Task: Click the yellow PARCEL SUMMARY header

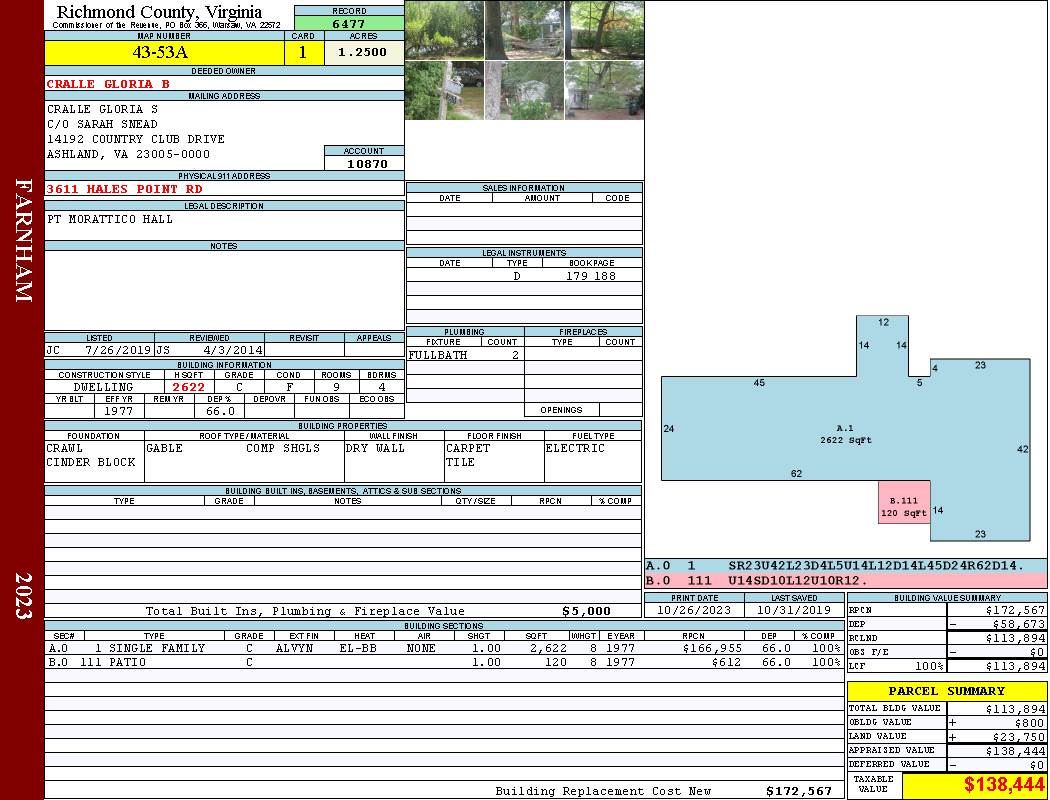Action: point(946,691)
